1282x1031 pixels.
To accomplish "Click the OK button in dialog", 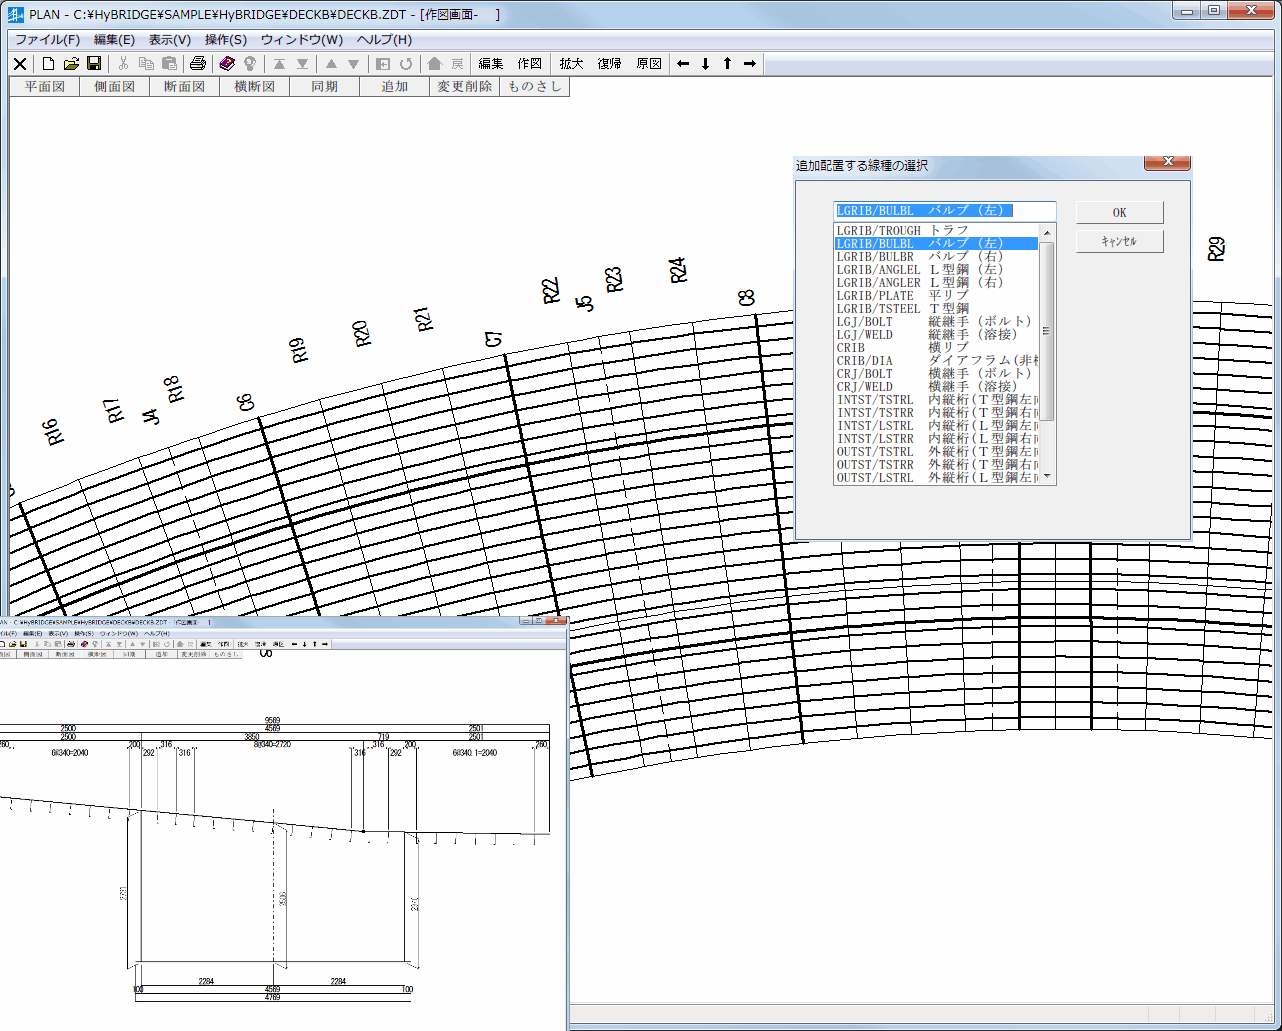I will point(1119,213).
